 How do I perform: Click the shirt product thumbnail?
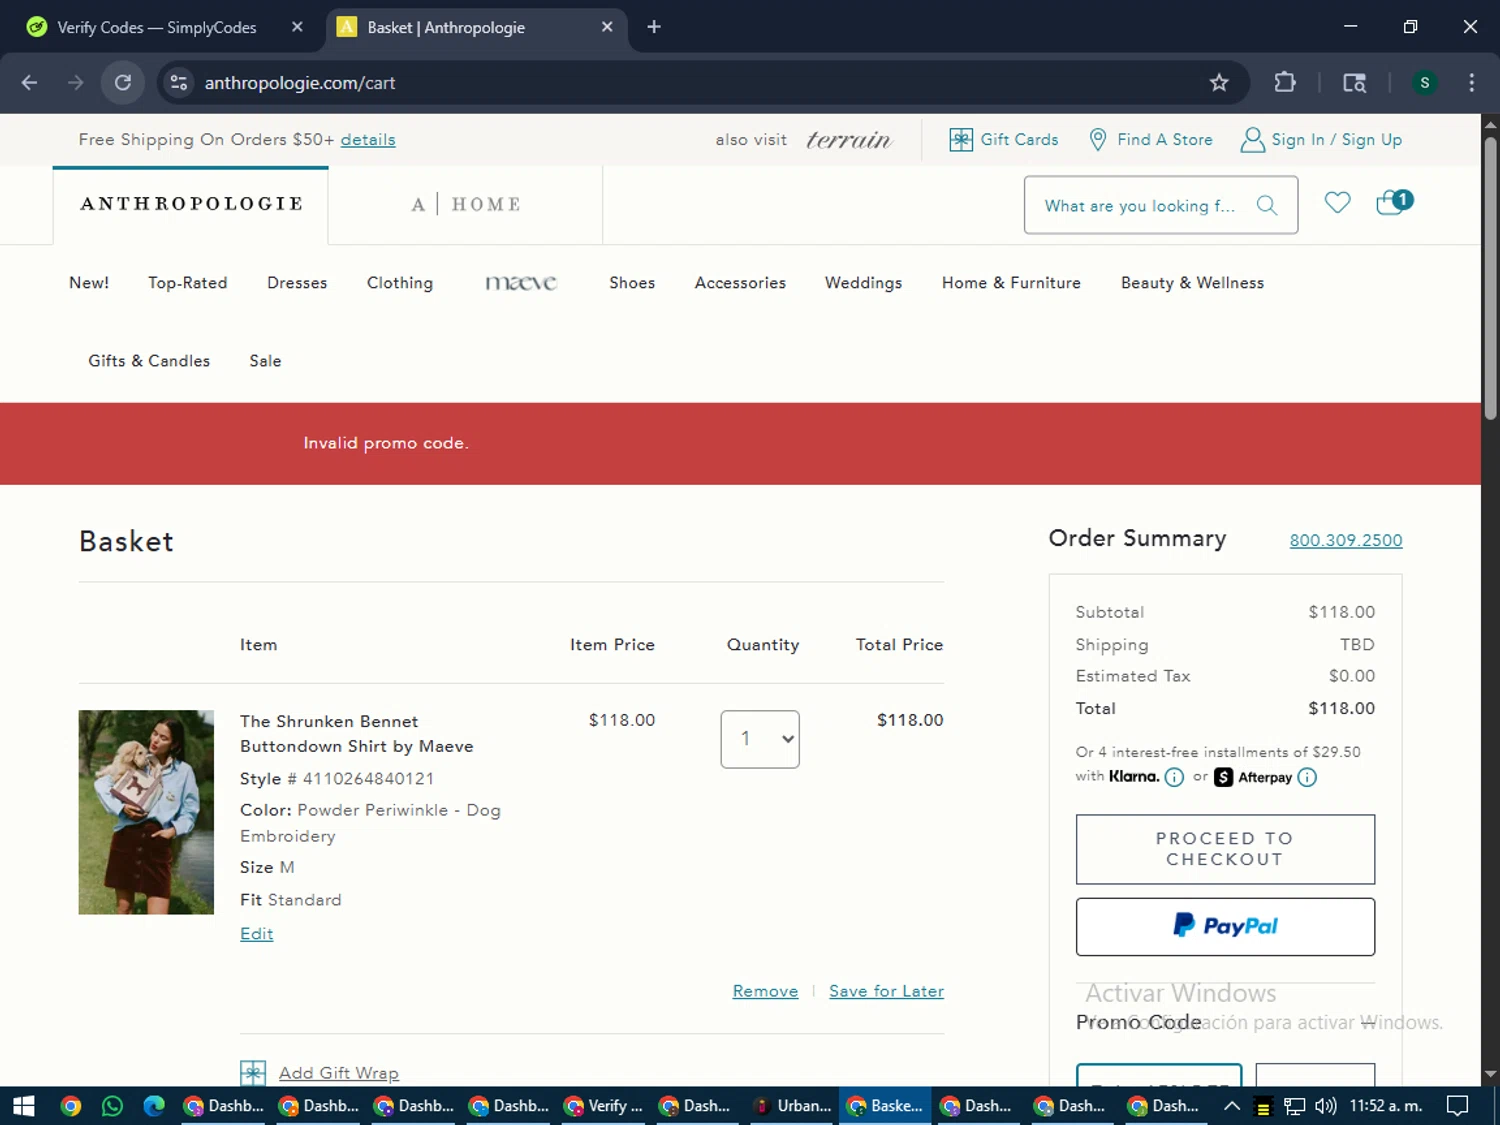146,812
